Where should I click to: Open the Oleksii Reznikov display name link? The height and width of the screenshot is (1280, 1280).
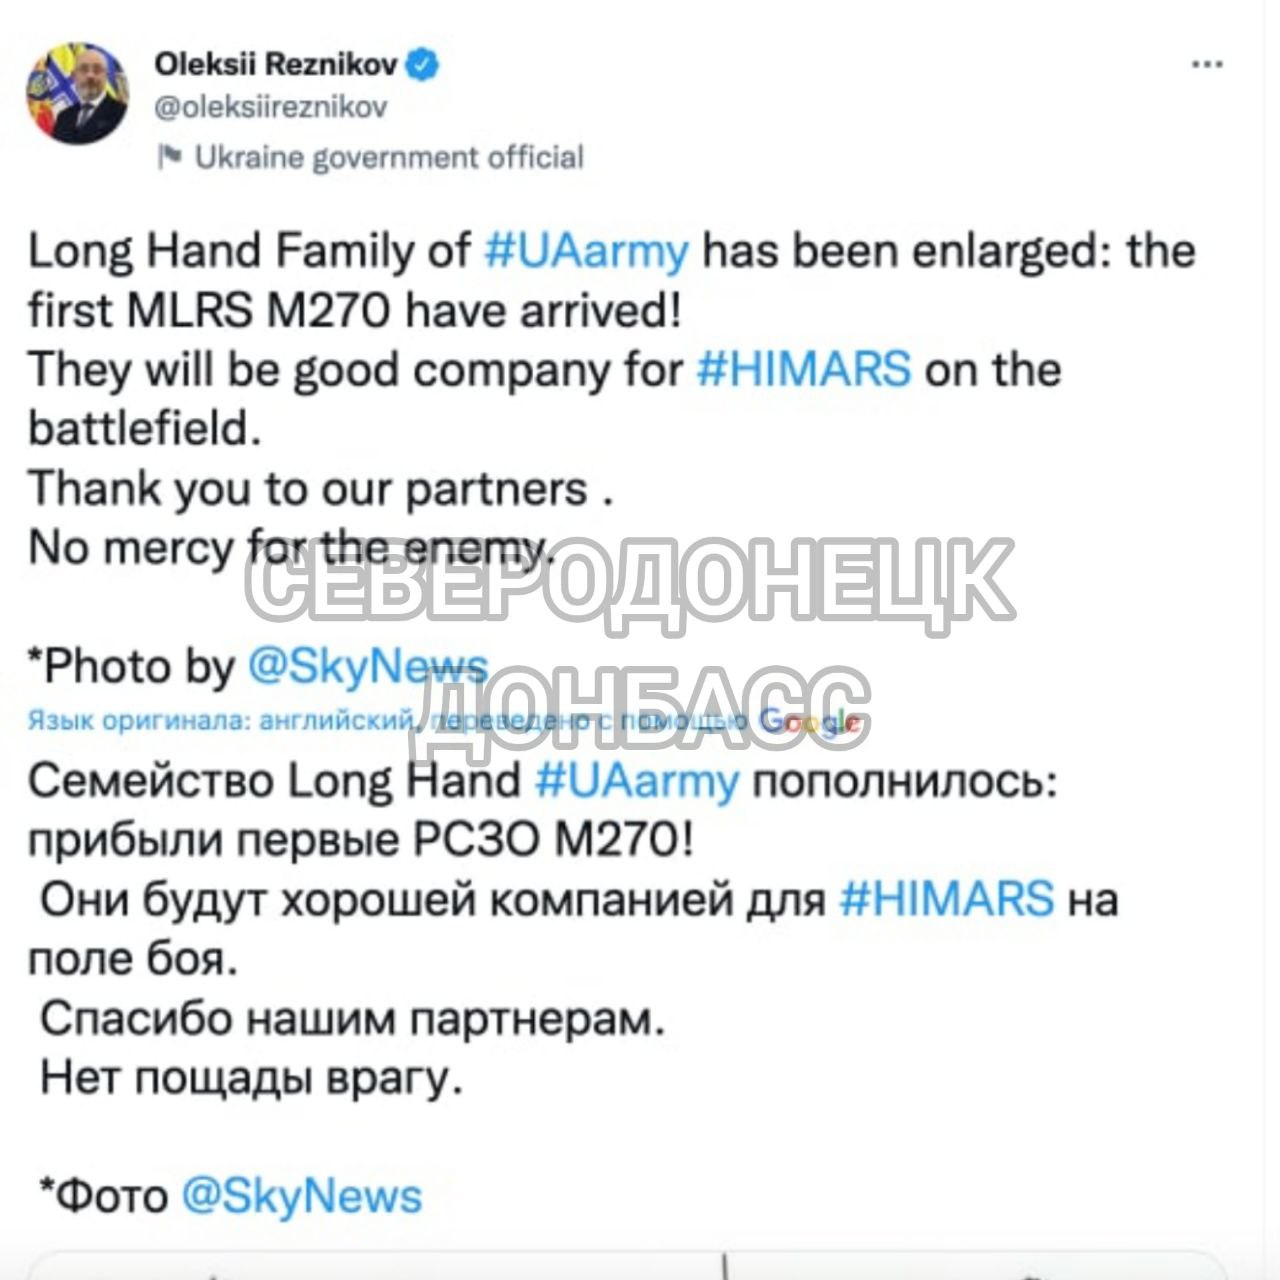[x=277, y=65]
